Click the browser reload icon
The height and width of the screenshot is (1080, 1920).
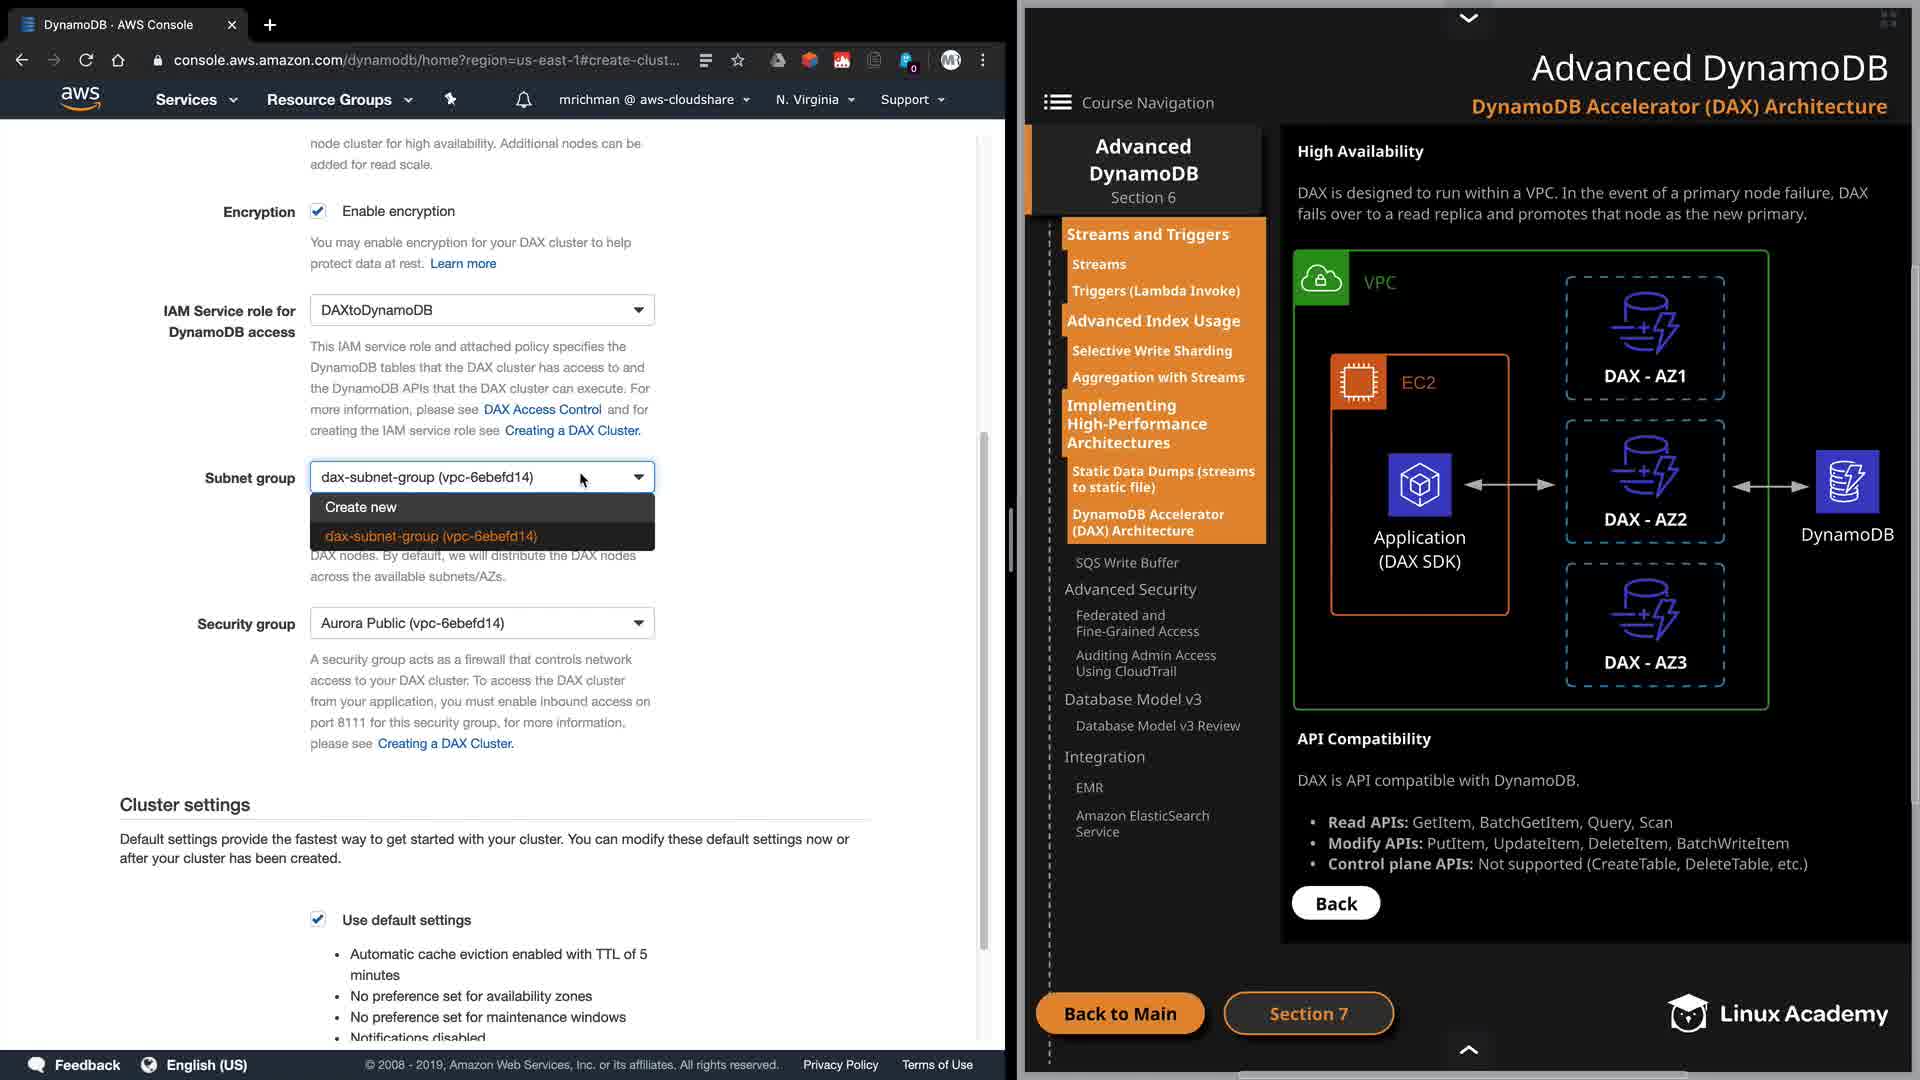(86, 60)
